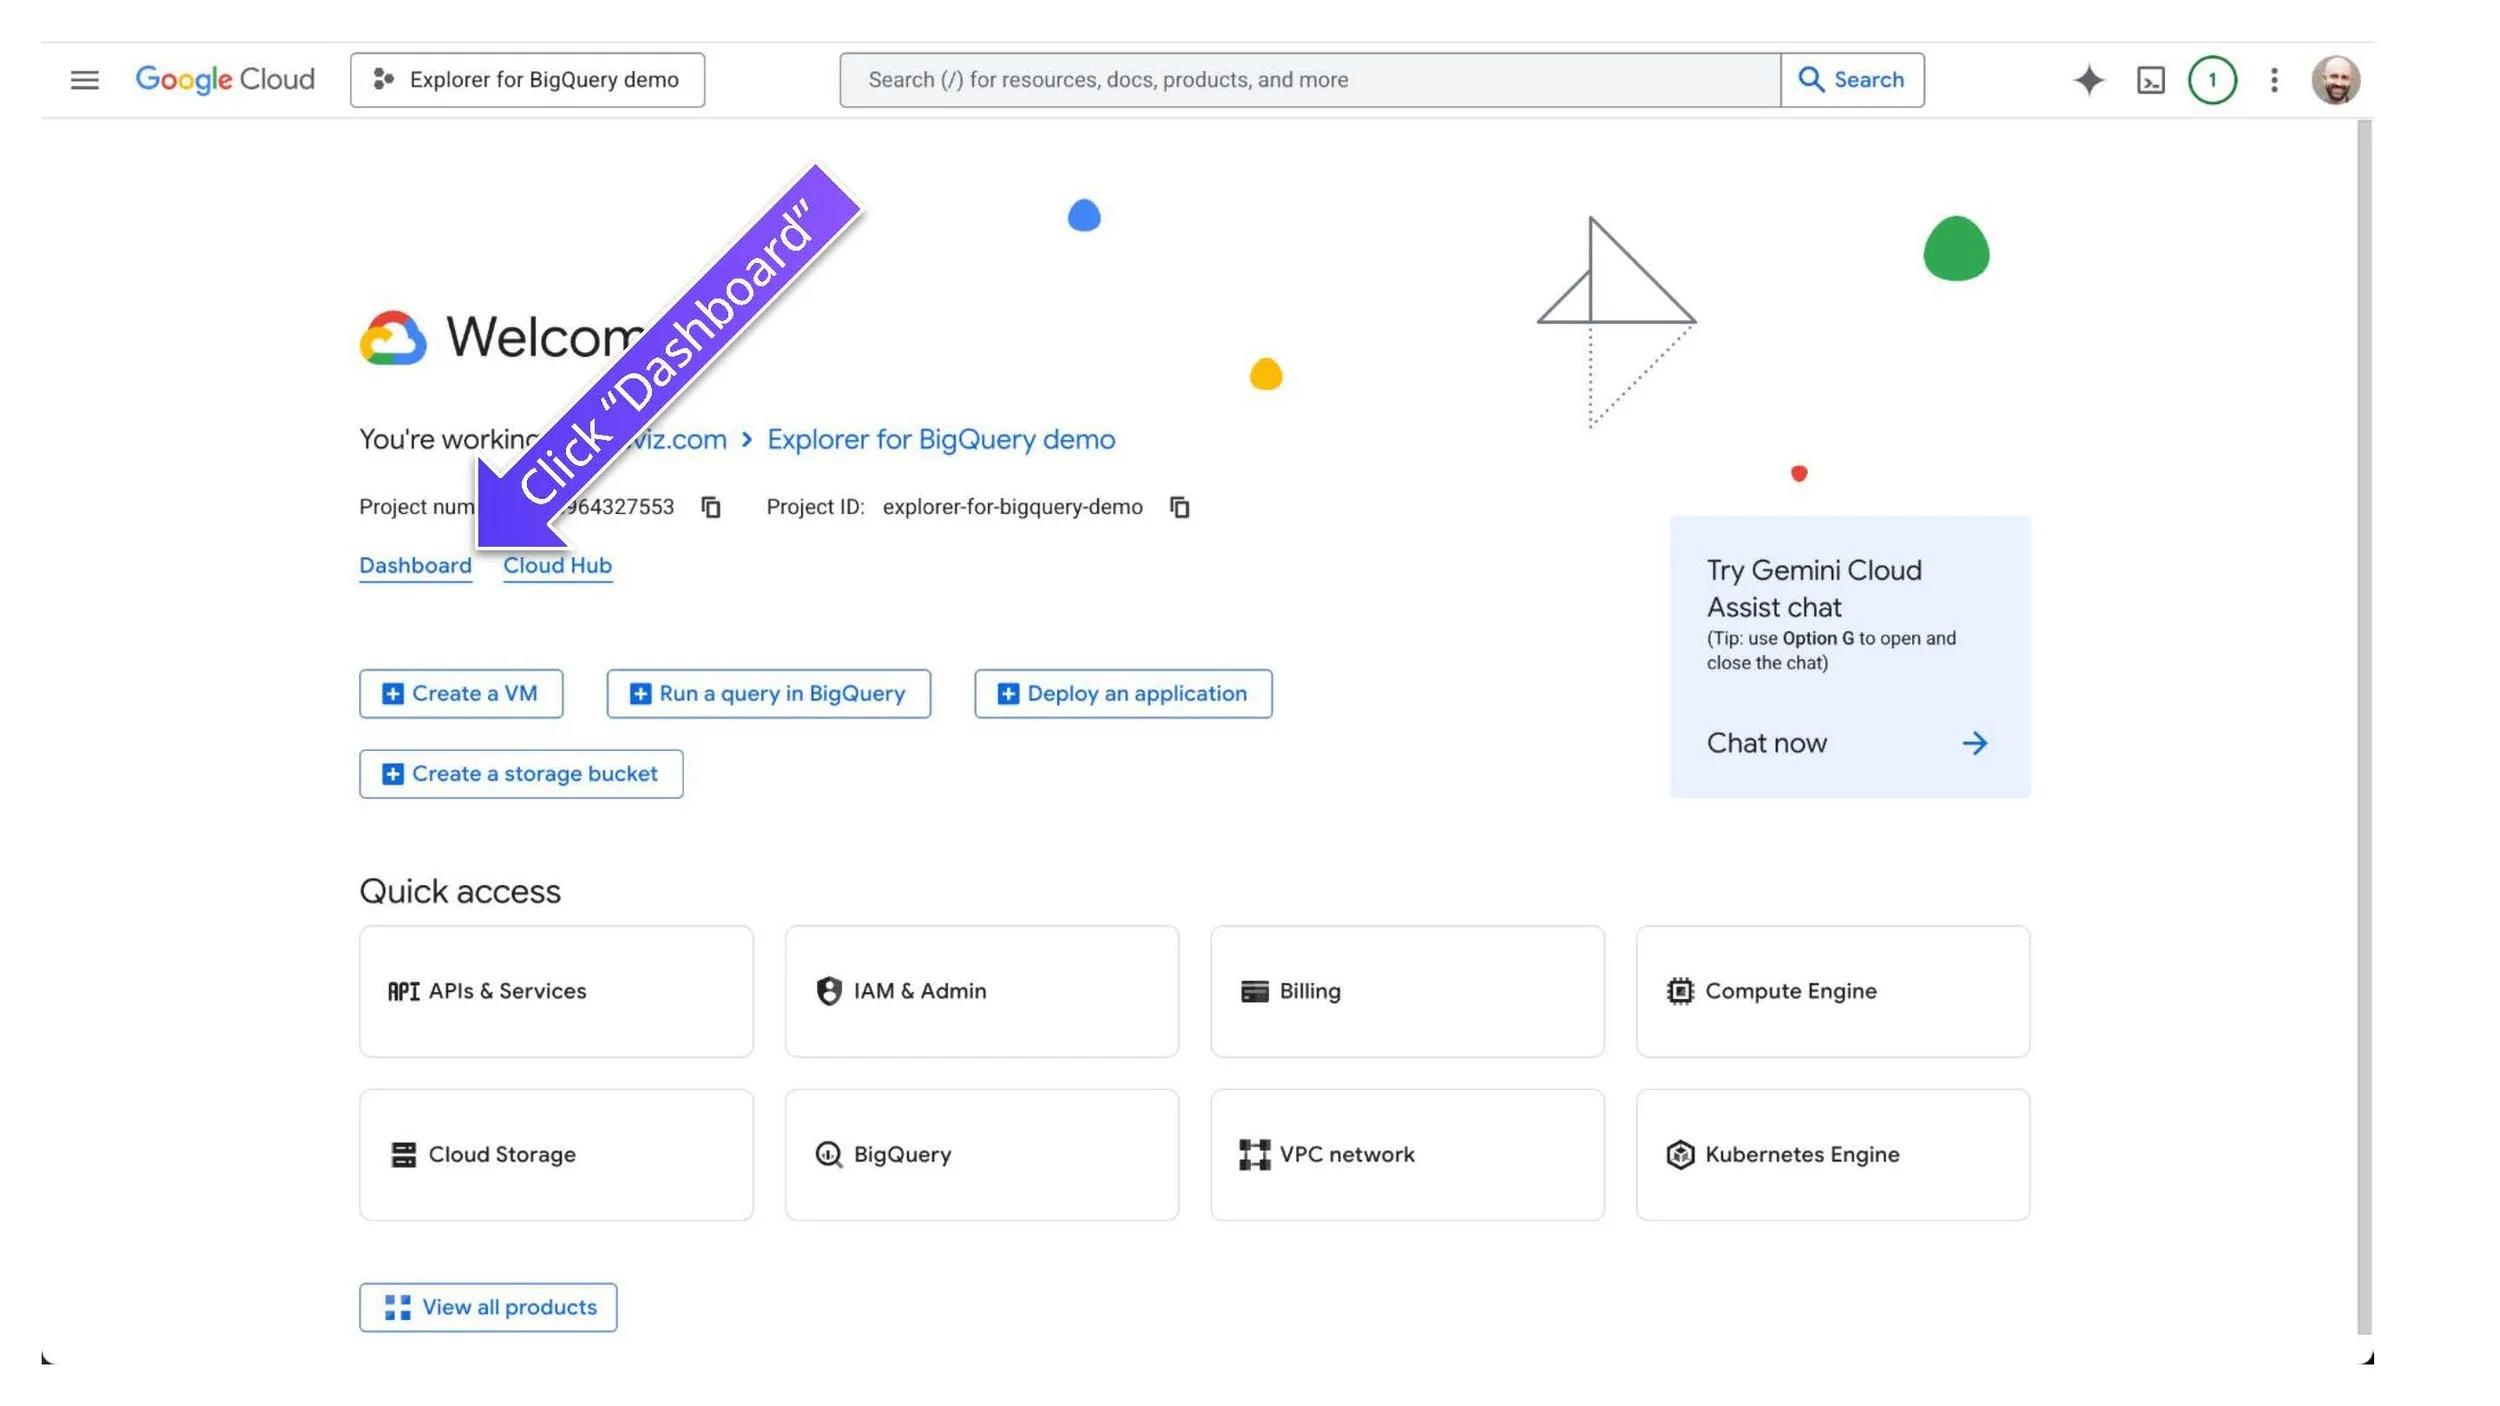Click Create a VM button
Viewport: 2500px width, 1406px height.
tap(461, 693)
